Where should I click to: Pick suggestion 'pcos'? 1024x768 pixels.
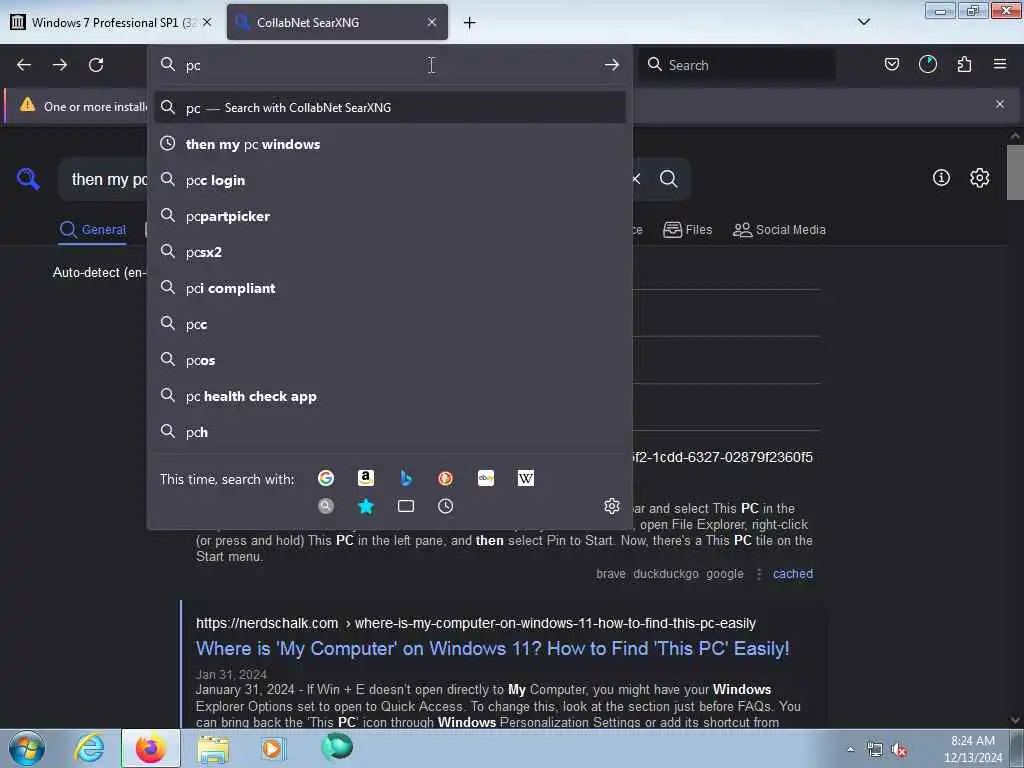click(390, 360)
